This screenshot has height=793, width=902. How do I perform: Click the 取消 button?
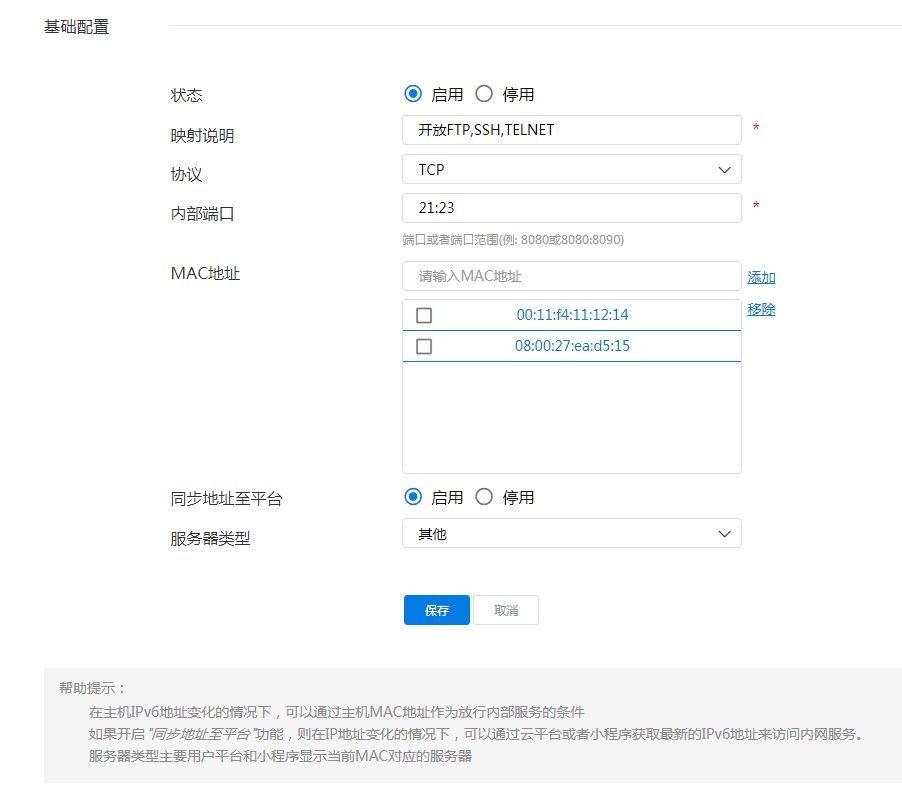506,610
